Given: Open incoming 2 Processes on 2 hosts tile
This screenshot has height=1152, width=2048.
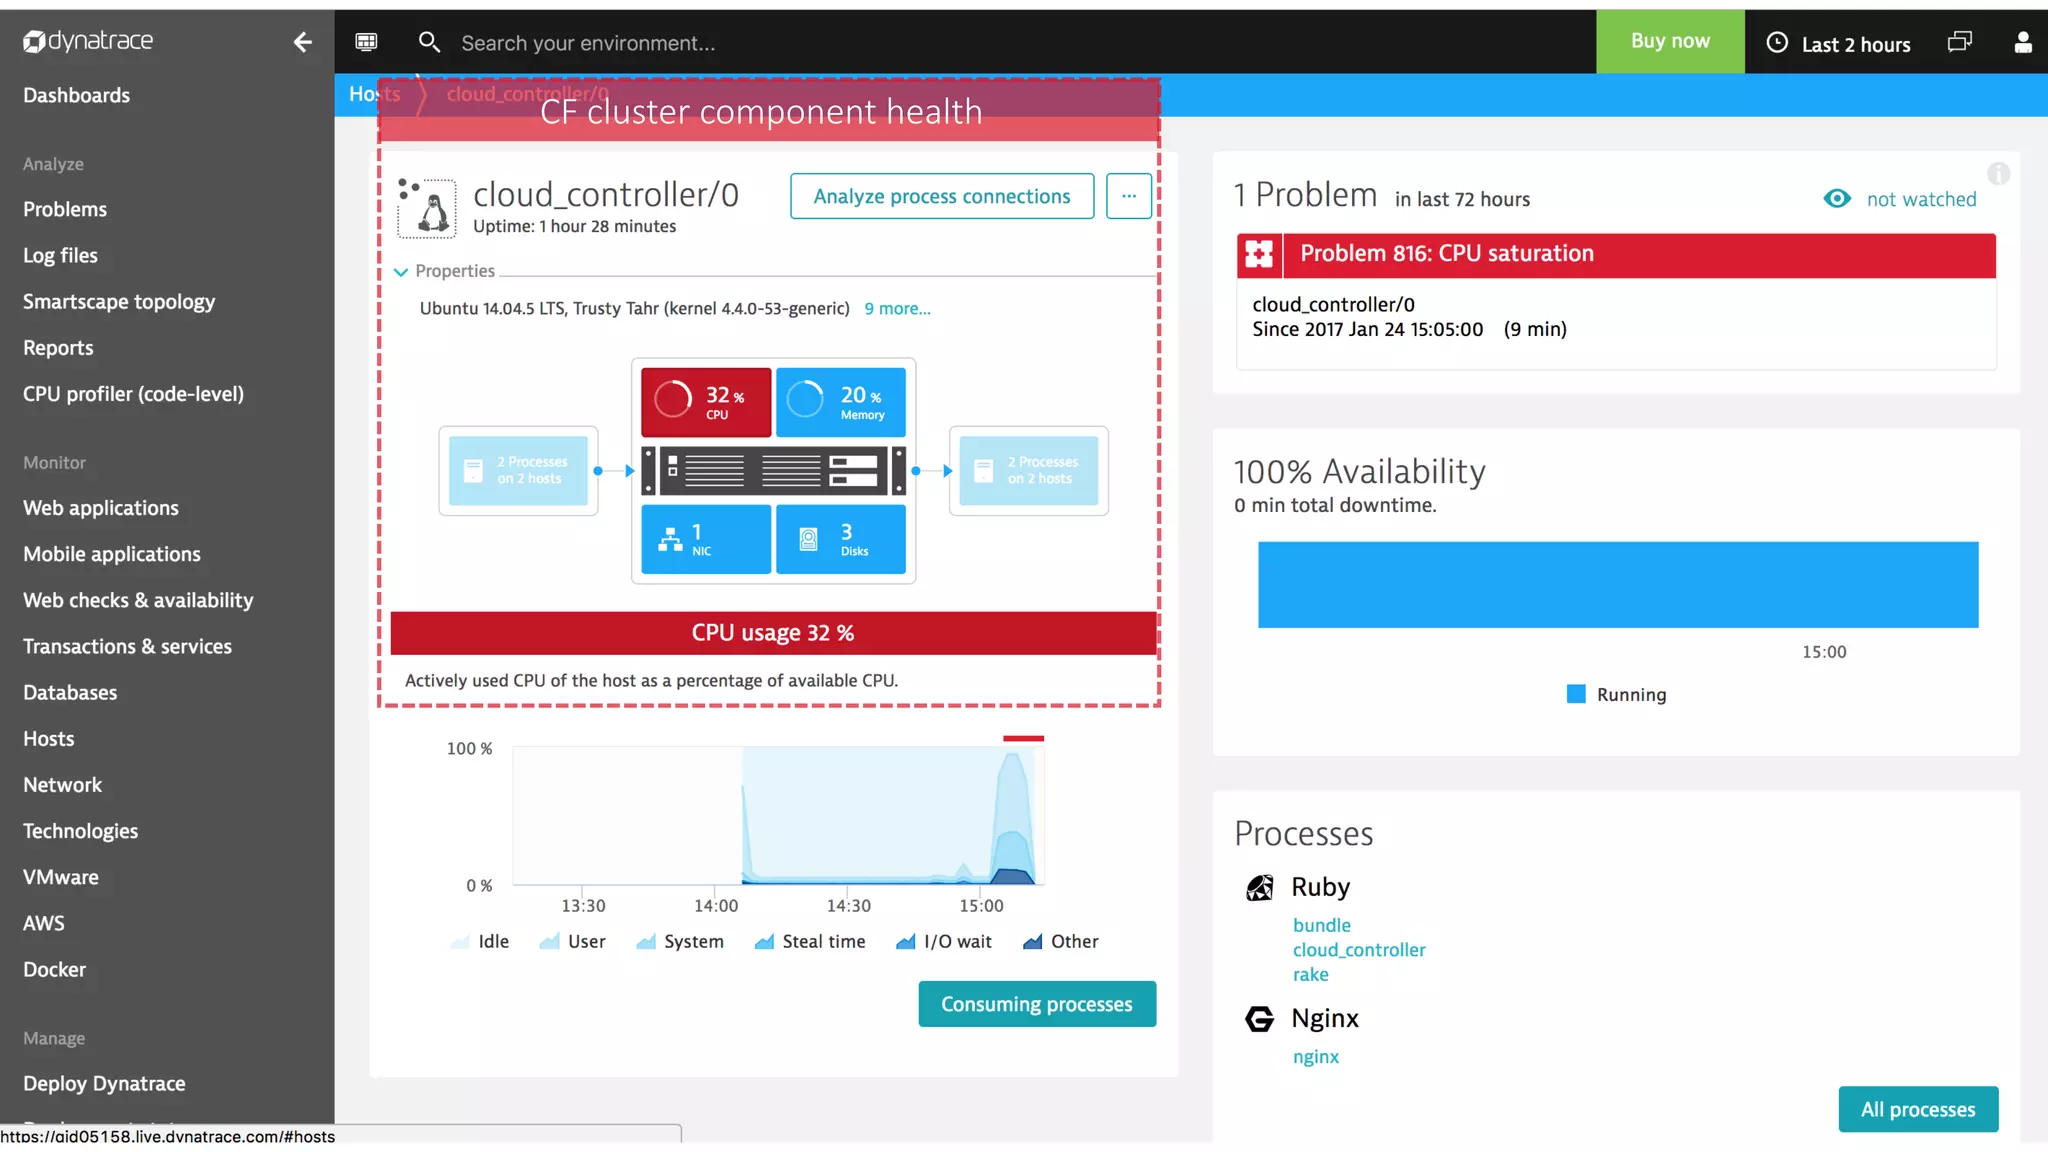Looking at the screenshot, I should point(518,471).
